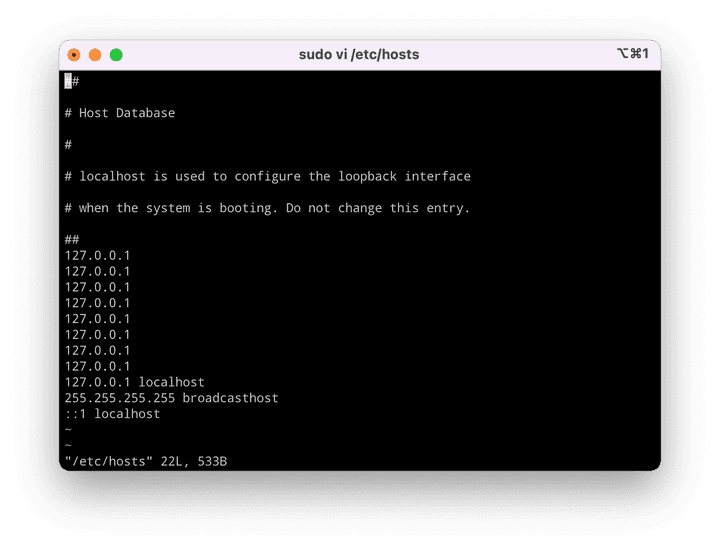The width and height of the screenshot is (720, 549).
Task: Click the window title 'sudo vi /etc/hosts'
Action: pyautogui.click(x=359, y=55)
